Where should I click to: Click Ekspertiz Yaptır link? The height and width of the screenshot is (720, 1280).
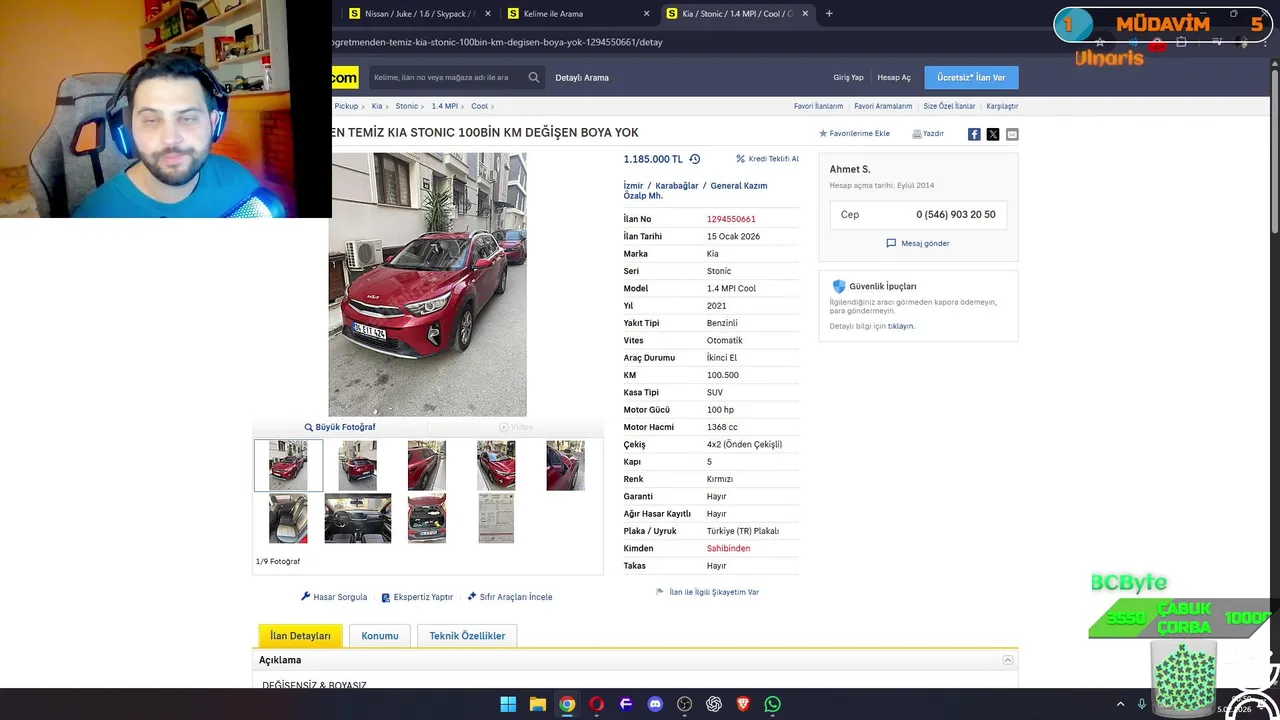point(417,597)
